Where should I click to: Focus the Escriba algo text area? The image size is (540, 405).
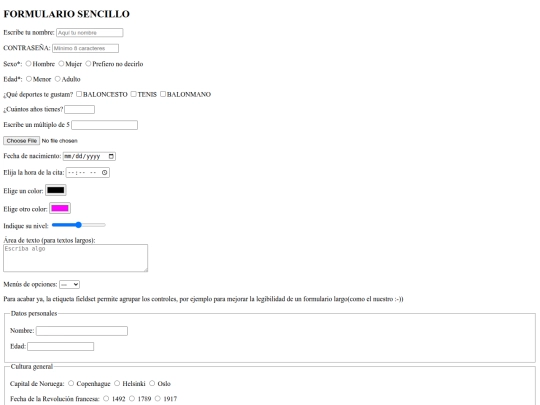pyautogui.click(x=75, y=258)
